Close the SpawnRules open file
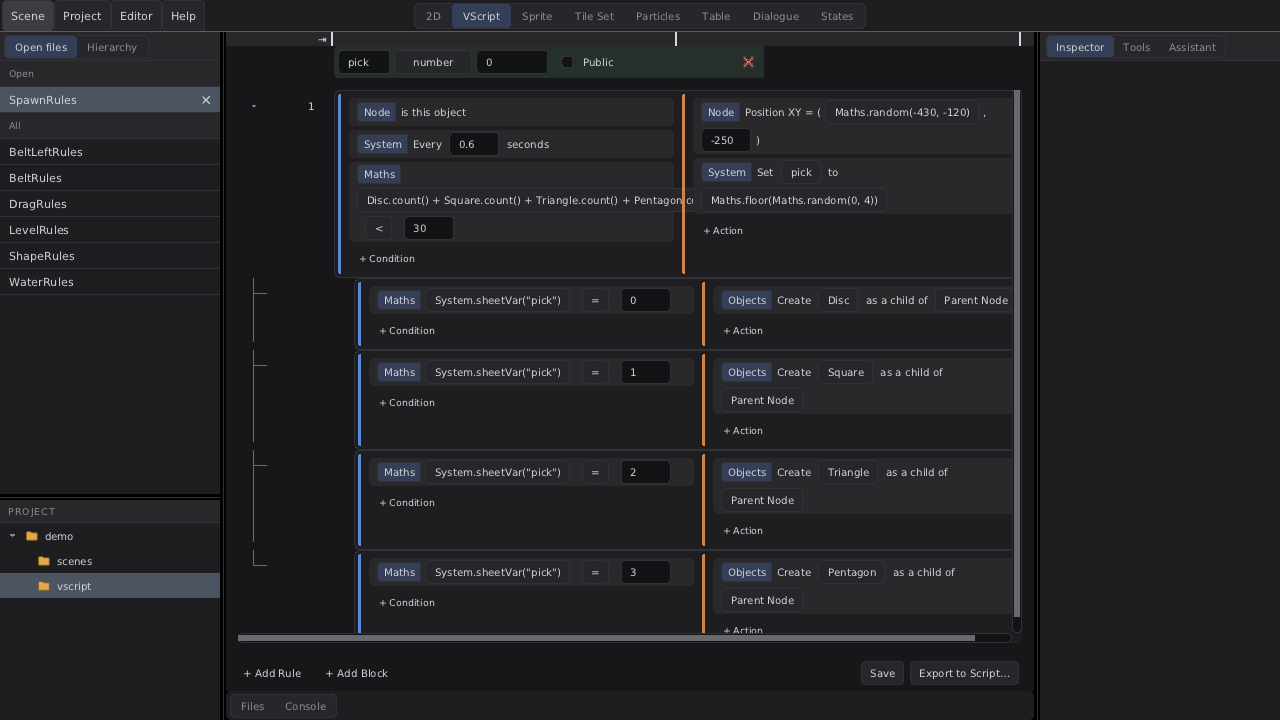 point(206,100)
